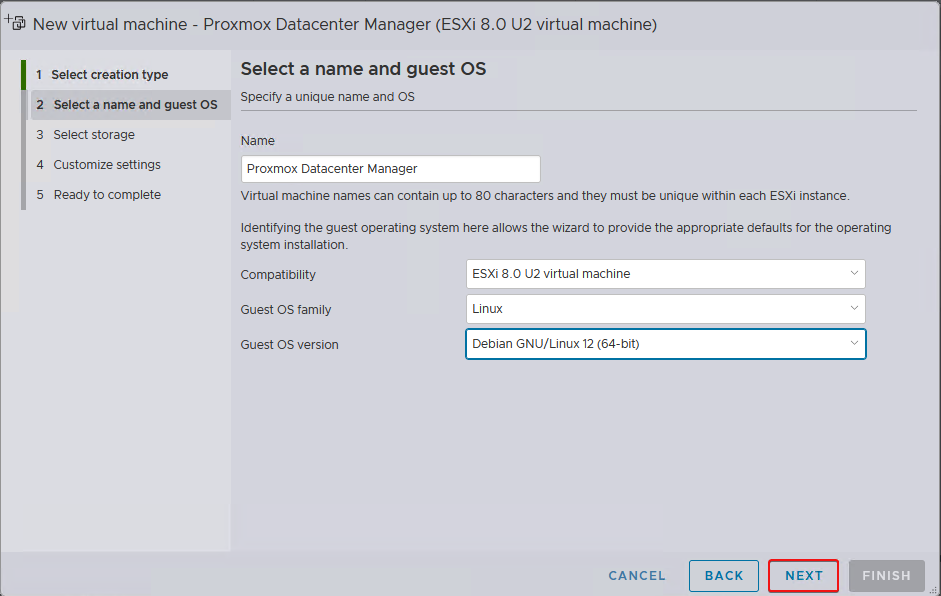The height and width of the screenshot is (596, 941).
Task: Go to step 1 Select creation type
Action: pos(110,75)
